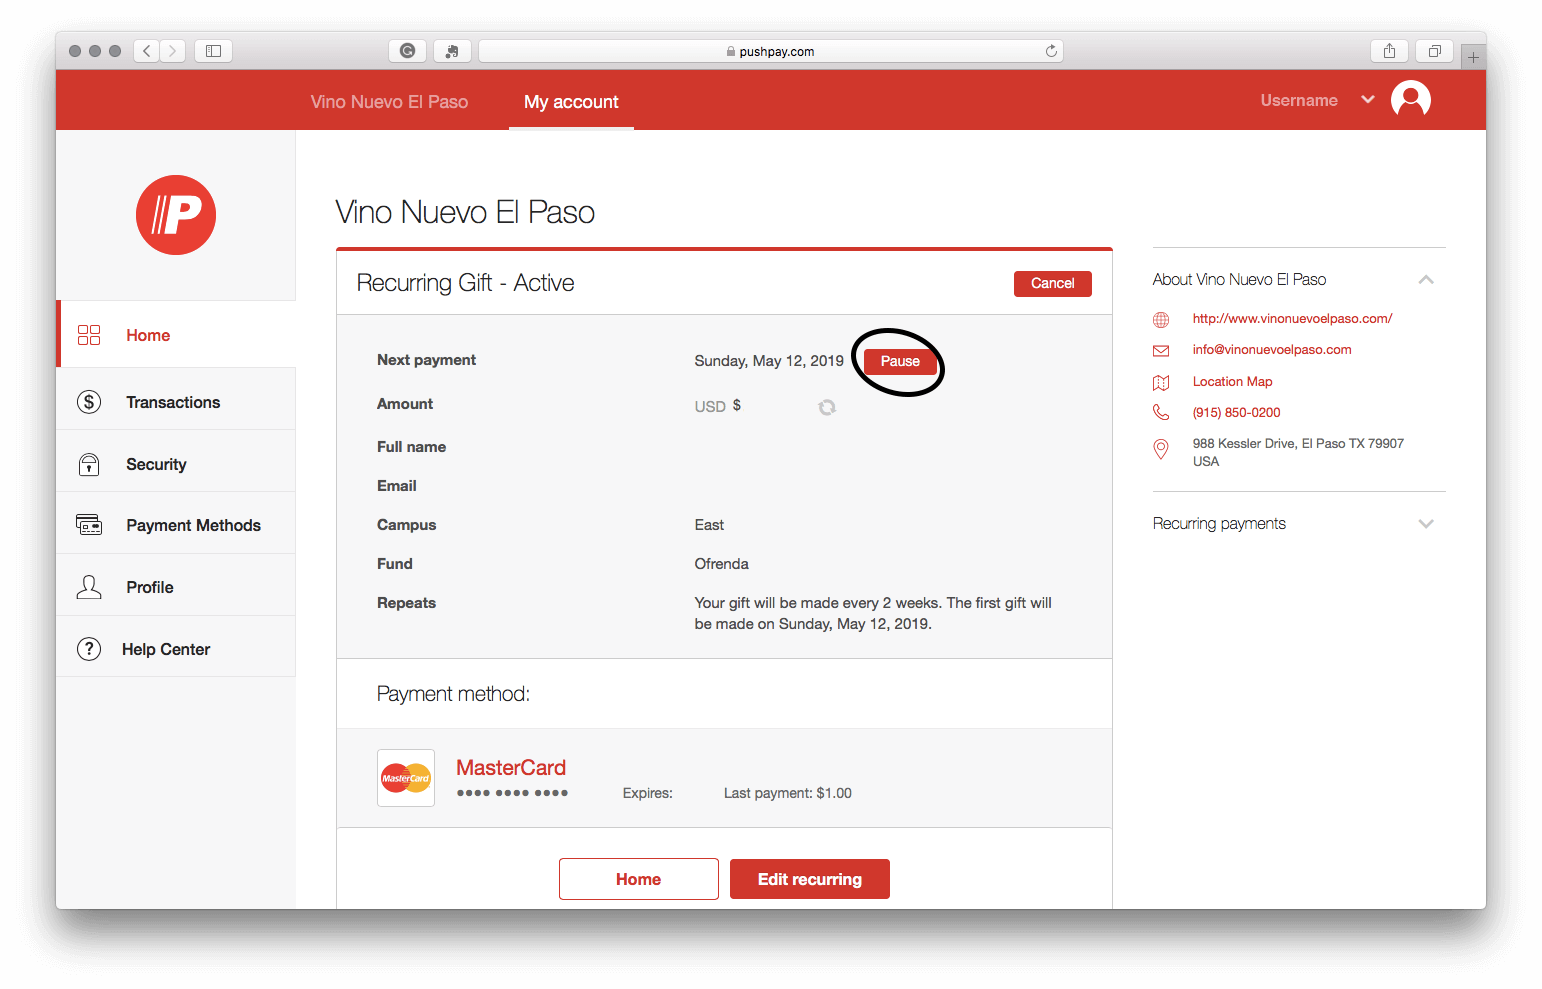The height and width of the screenshot is (989, 1542).
Task: Click the Safari back arrow
Action: [x=147, y=51]
